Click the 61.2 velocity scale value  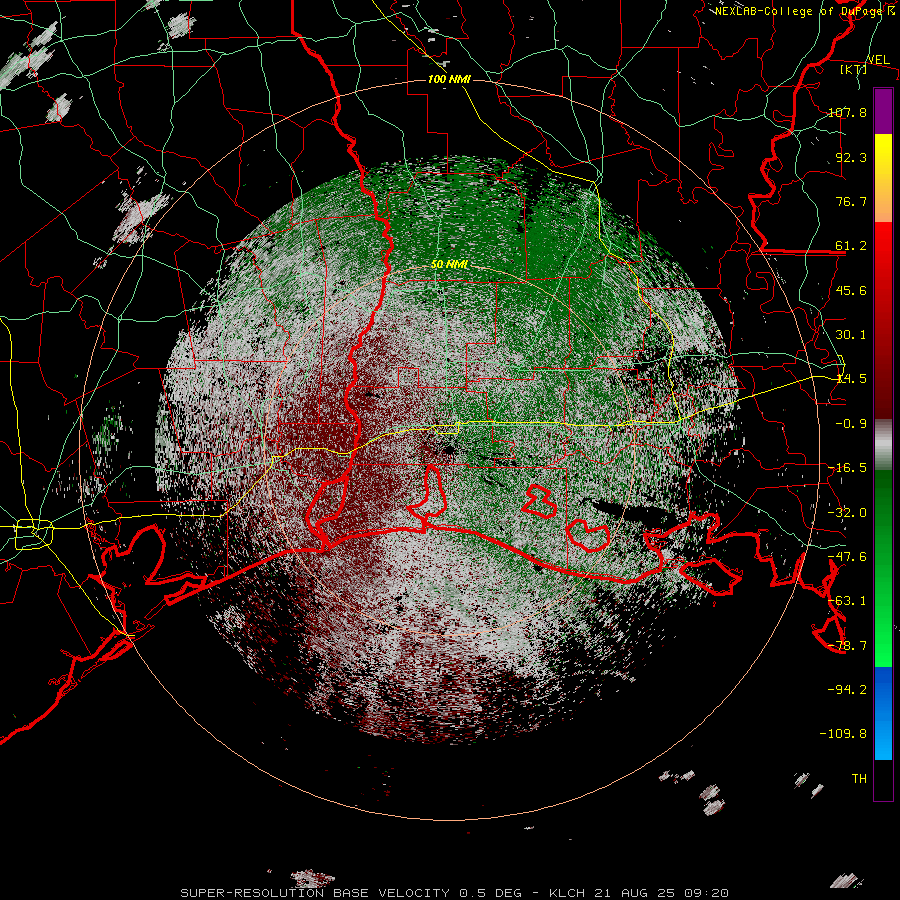coord(851,246)
